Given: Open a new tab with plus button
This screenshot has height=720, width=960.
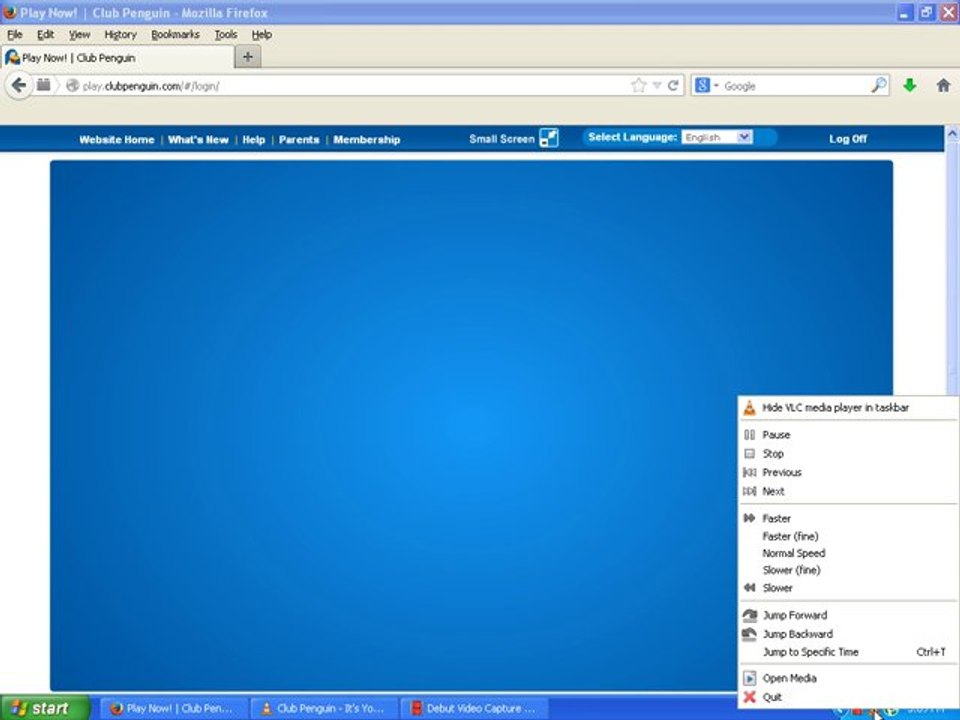Looking at the screenshot, I should (247, 57).
